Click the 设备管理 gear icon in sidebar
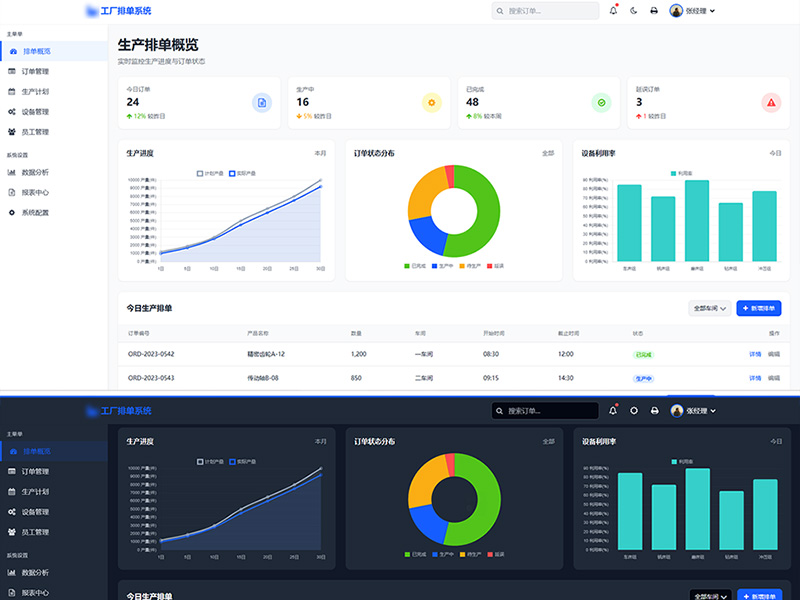The height and width of the screenshot is (600, 800). pos(12,111)
